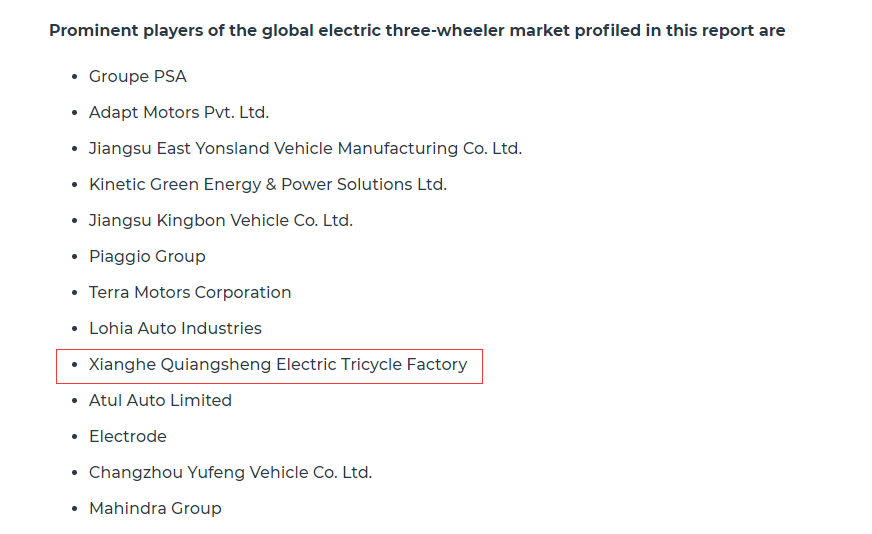Click the bullet beside Electrode

coord(75,437)
